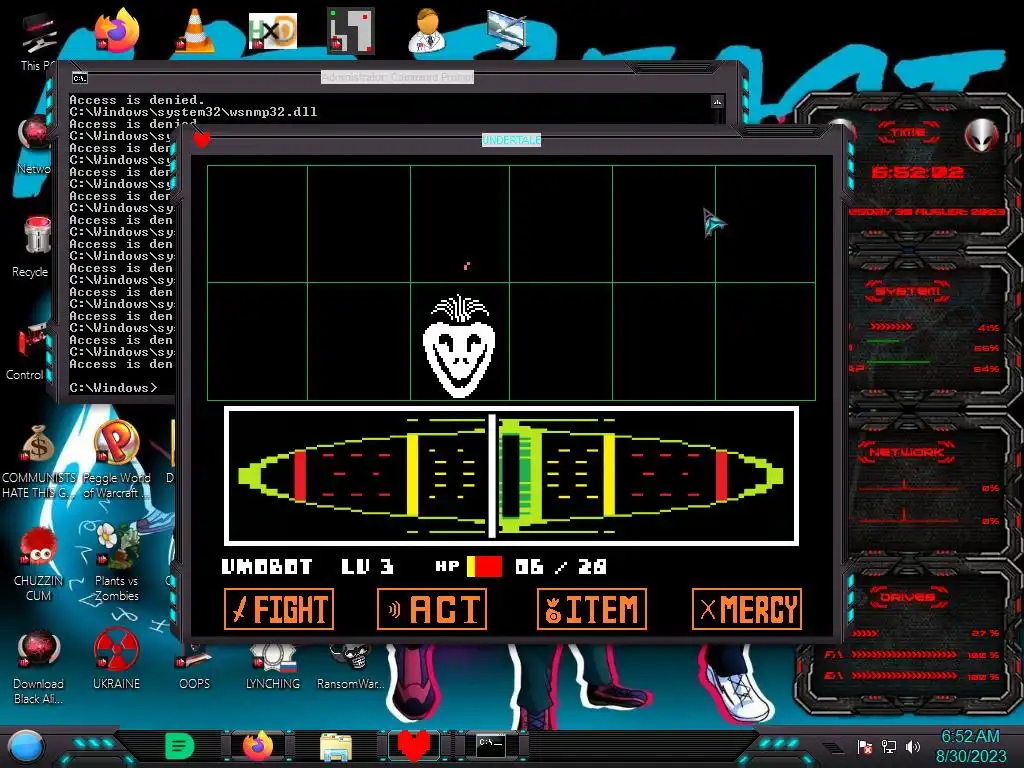Open the green notes app on the taskbar
Screen dimensions: 1024x768
180,746
